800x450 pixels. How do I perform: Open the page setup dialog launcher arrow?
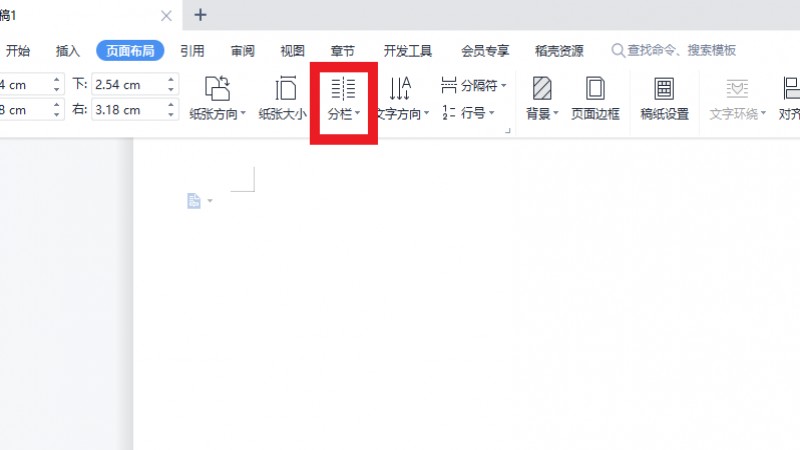tap(508, 131)
